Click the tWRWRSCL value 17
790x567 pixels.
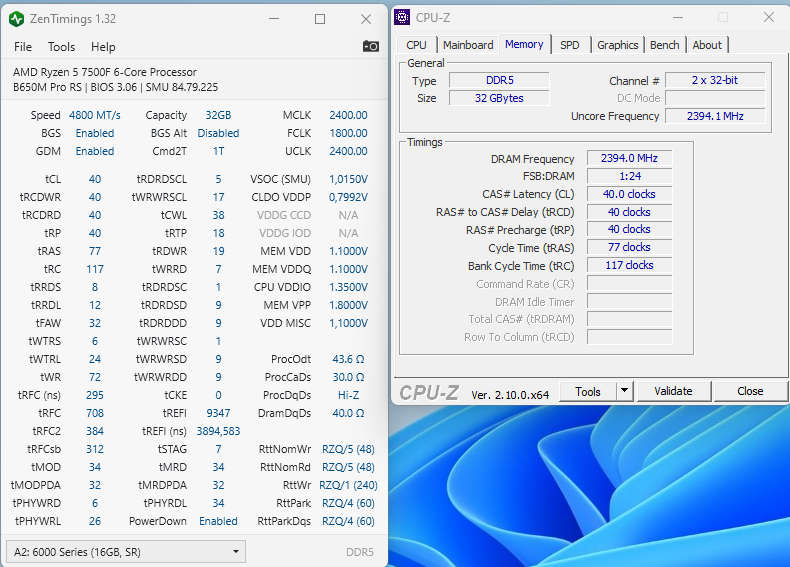[x=218, y=198]
